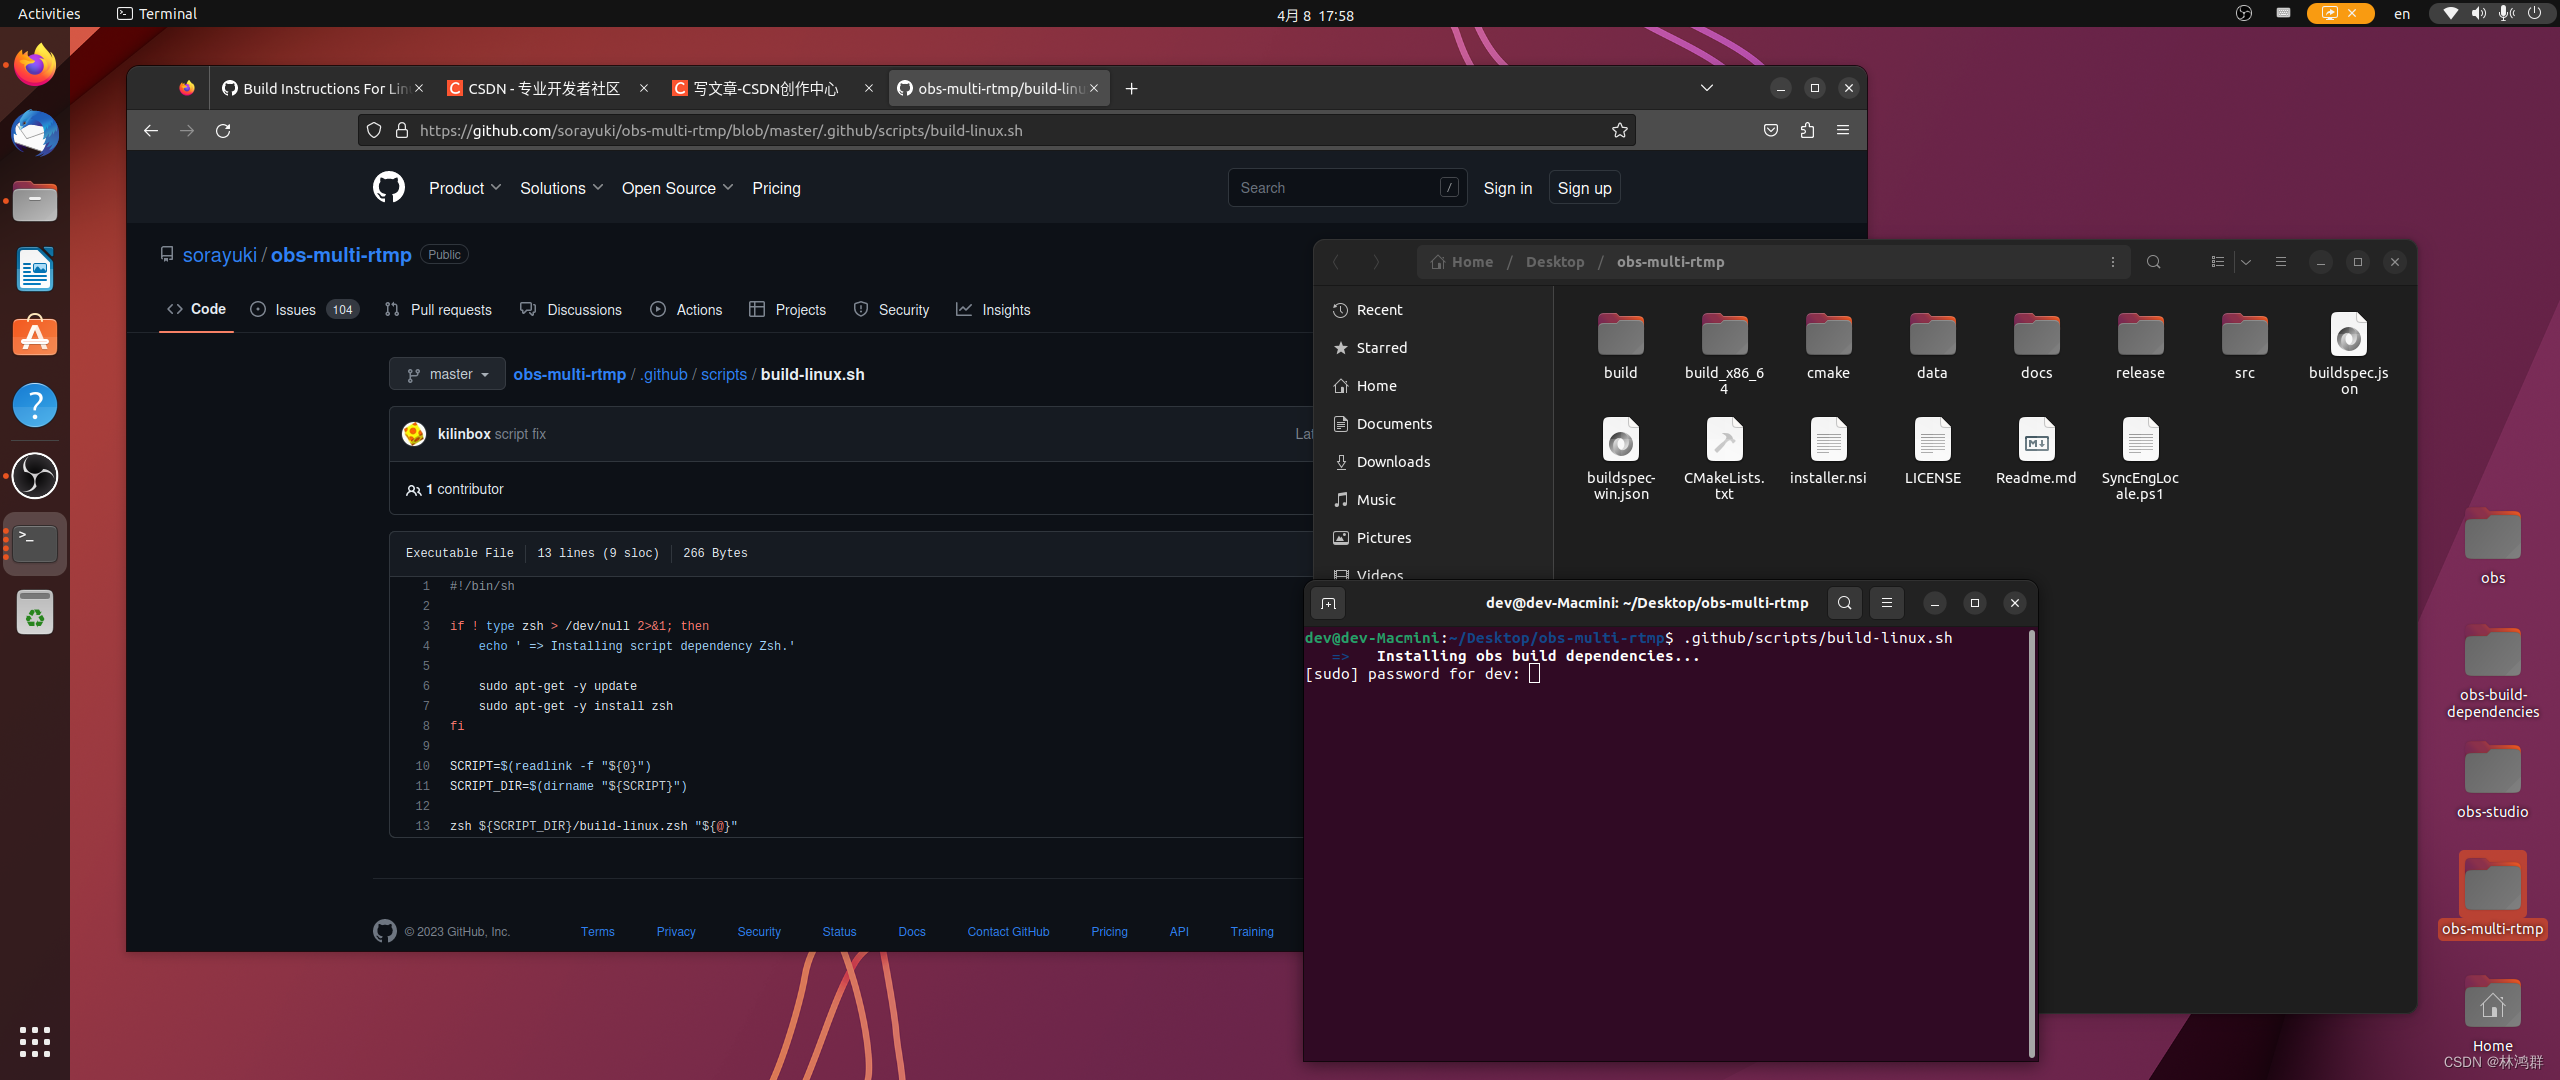
Task: Open the Help icon in the dock
Action: coord(35,406)
